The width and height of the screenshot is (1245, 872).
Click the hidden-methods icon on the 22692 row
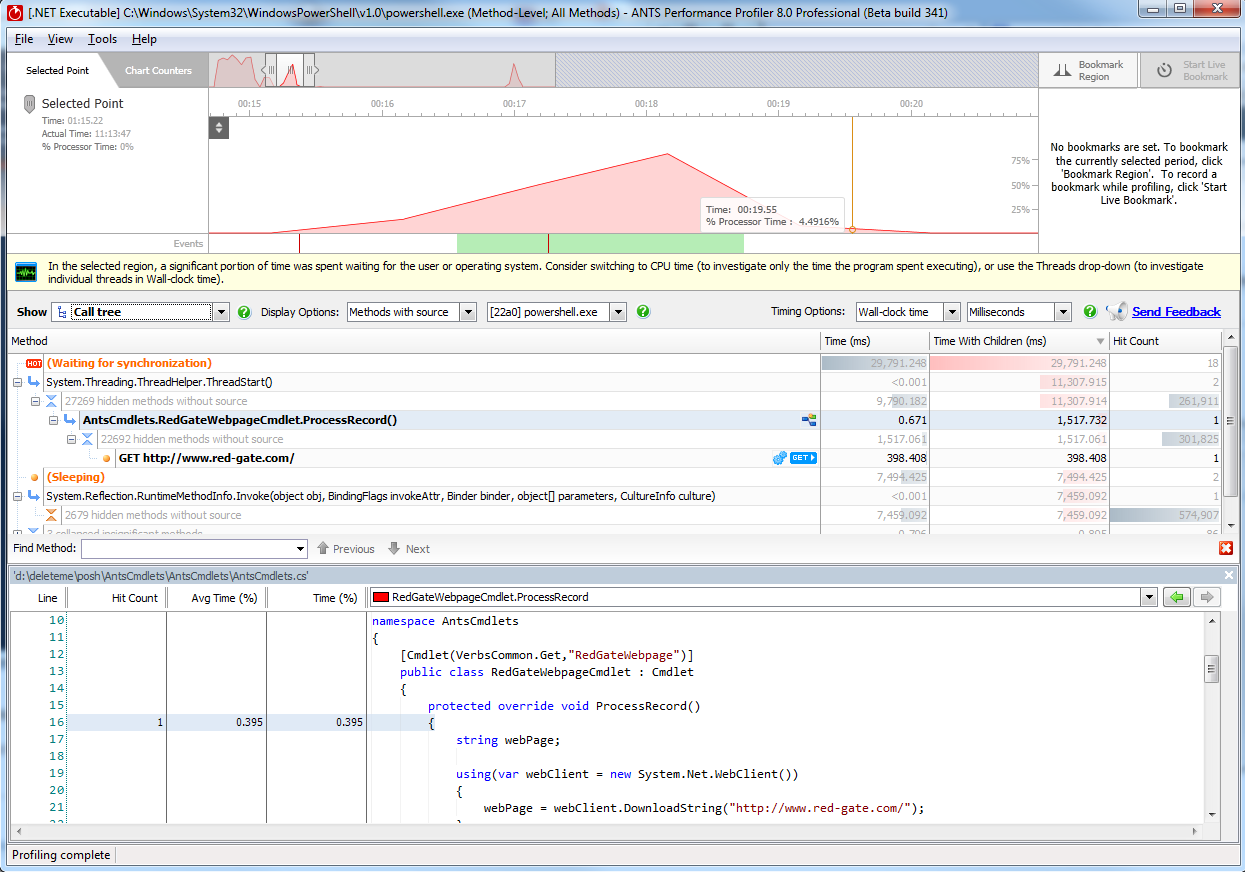coord(88,439)
